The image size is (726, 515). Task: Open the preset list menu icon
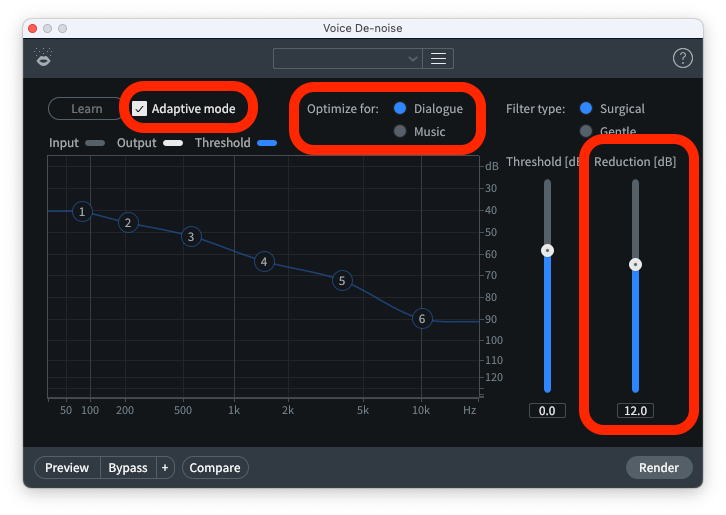point(438,59)
